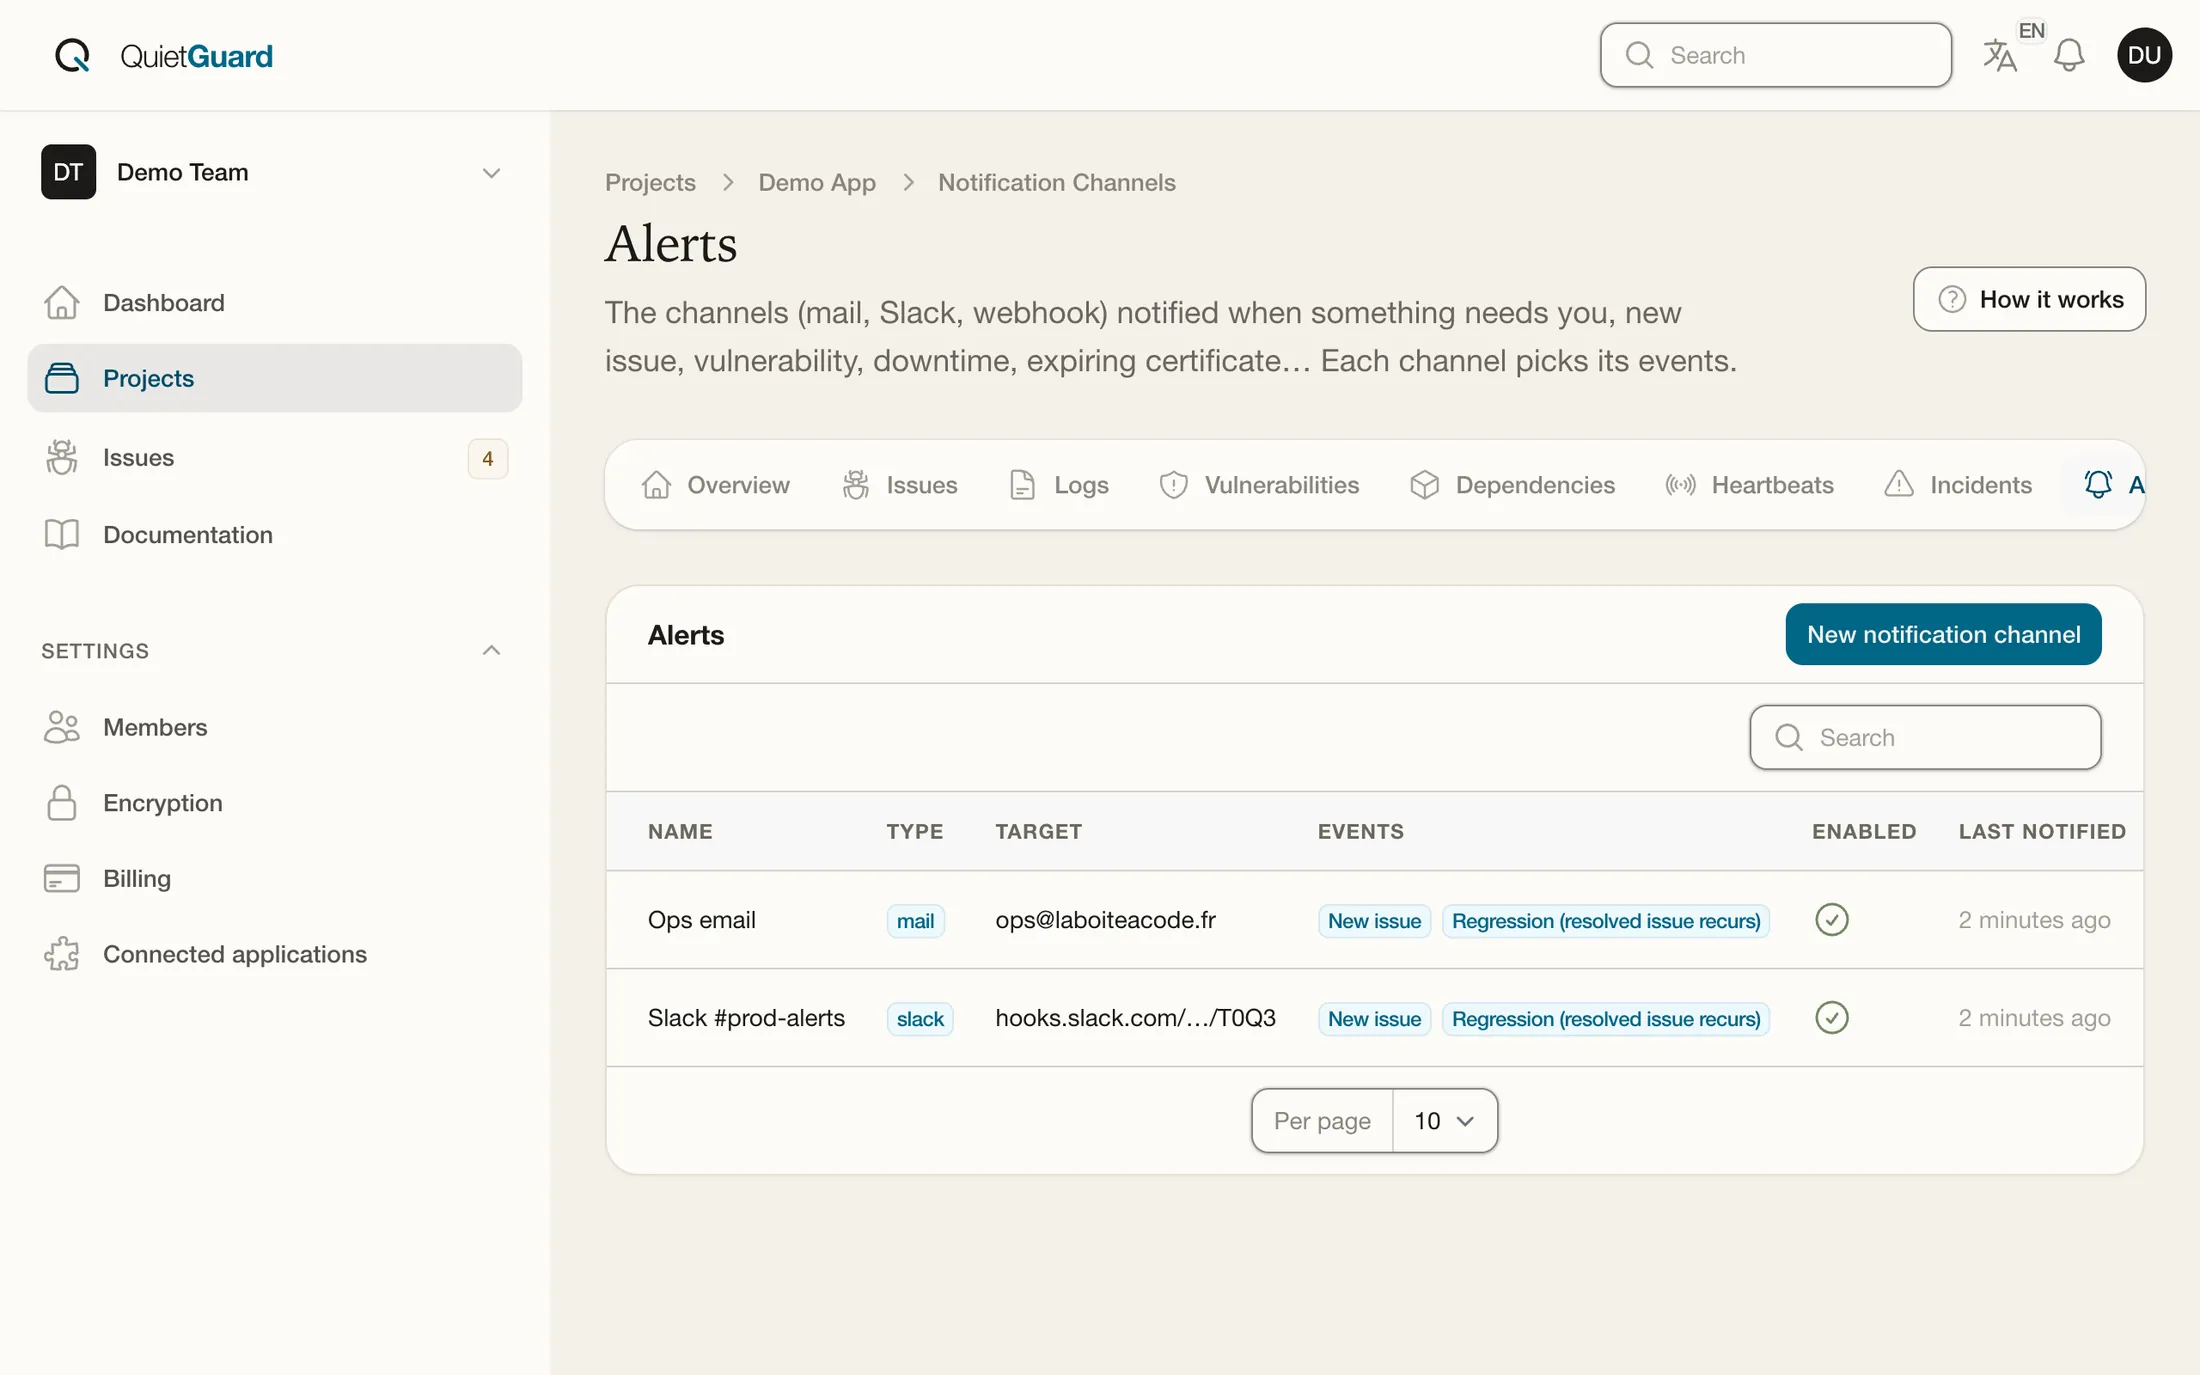
Task: Click the Encryption lock icon
Action: point(62,803)
